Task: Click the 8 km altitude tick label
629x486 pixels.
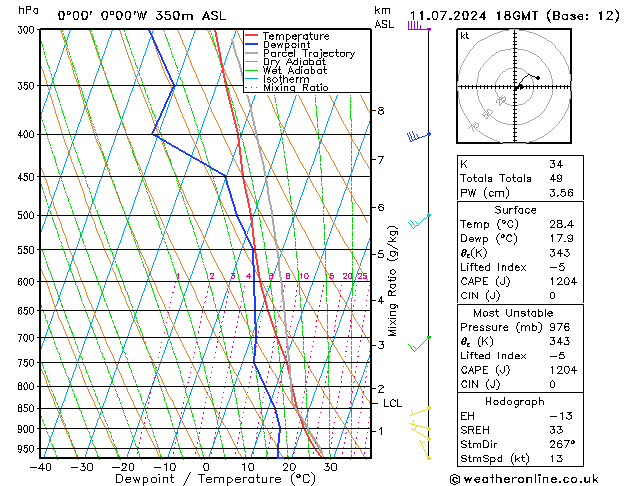Action: pos(381,110)
